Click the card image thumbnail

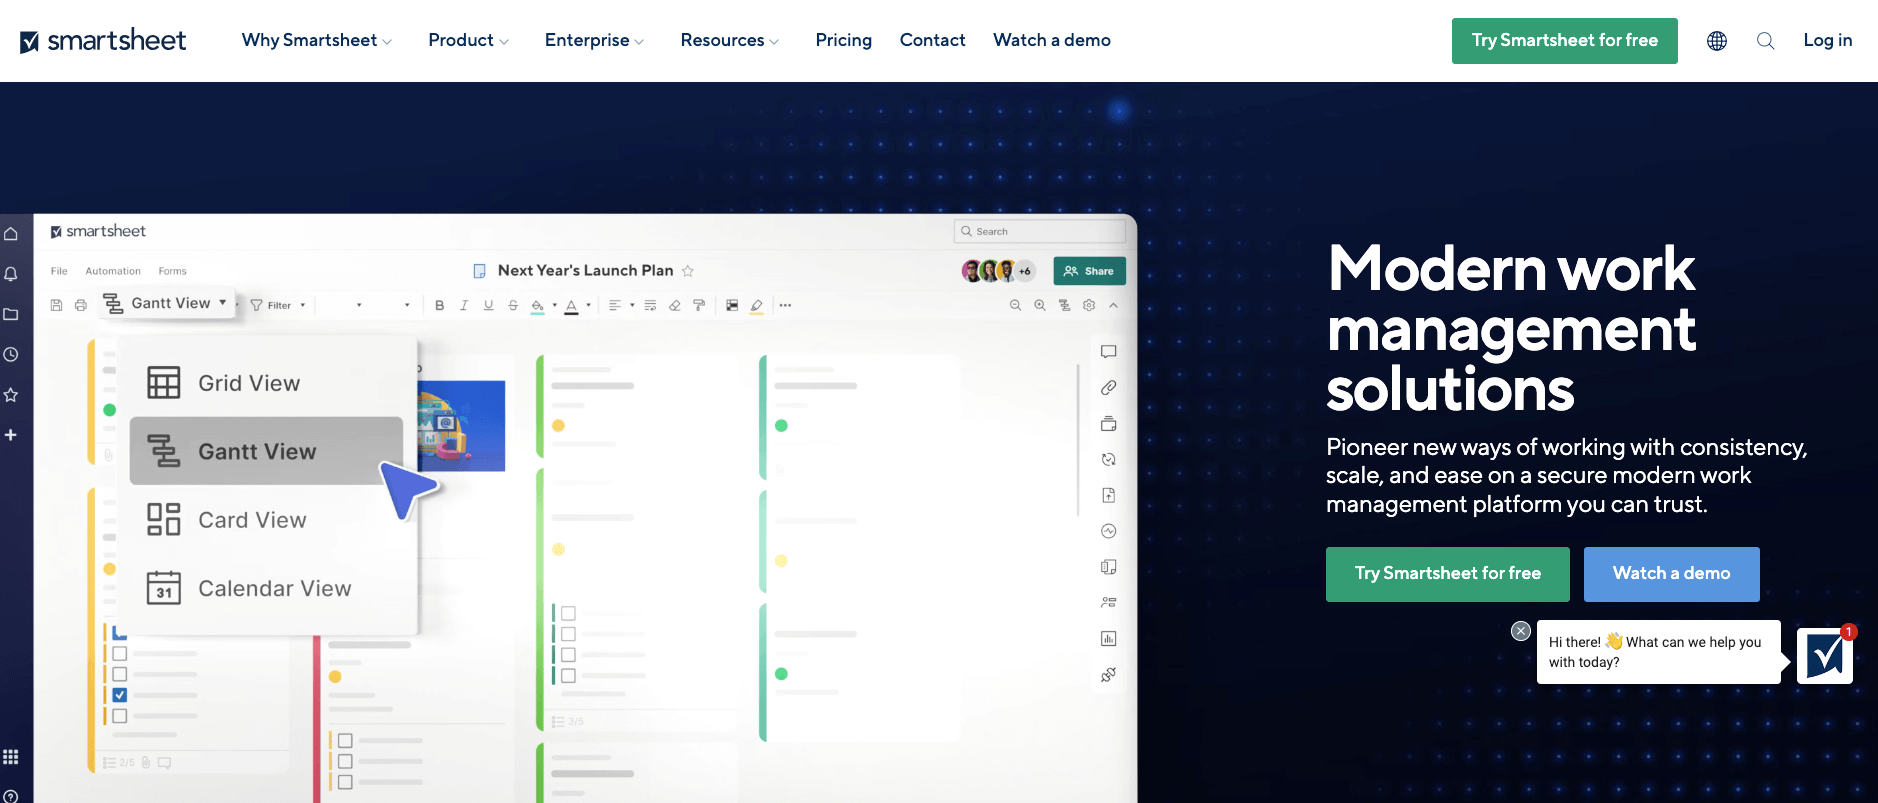460,426
